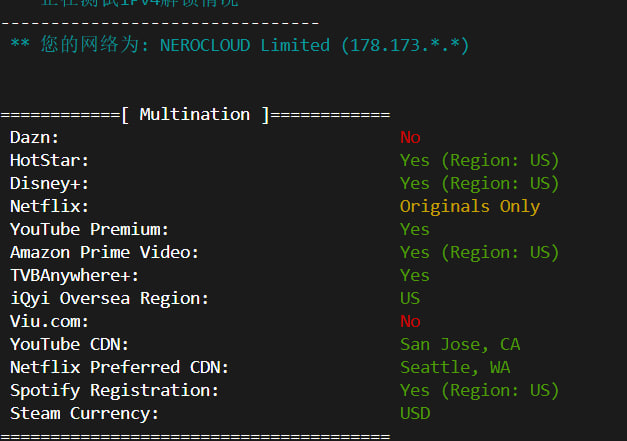Click the HotStar label
Screen dimensions: 627x441
50,161
